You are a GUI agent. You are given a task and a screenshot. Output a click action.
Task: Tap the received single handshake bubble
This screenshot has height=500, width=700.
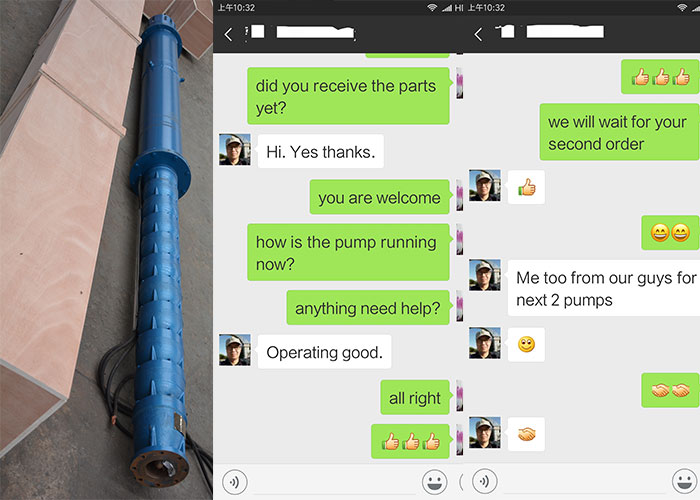(526, 434)
